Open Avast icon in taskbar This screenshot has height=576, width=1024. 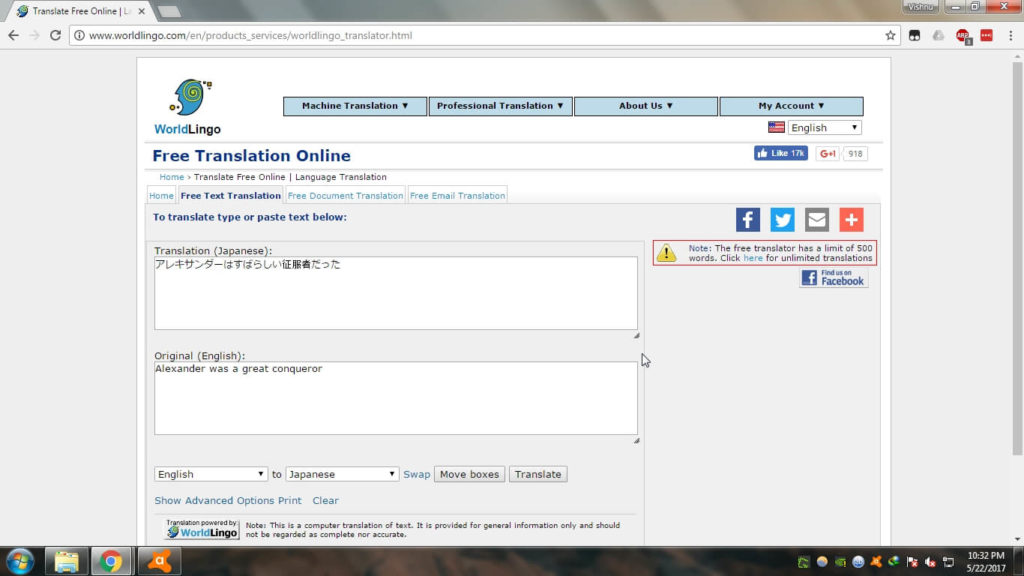tap(159, 562)
